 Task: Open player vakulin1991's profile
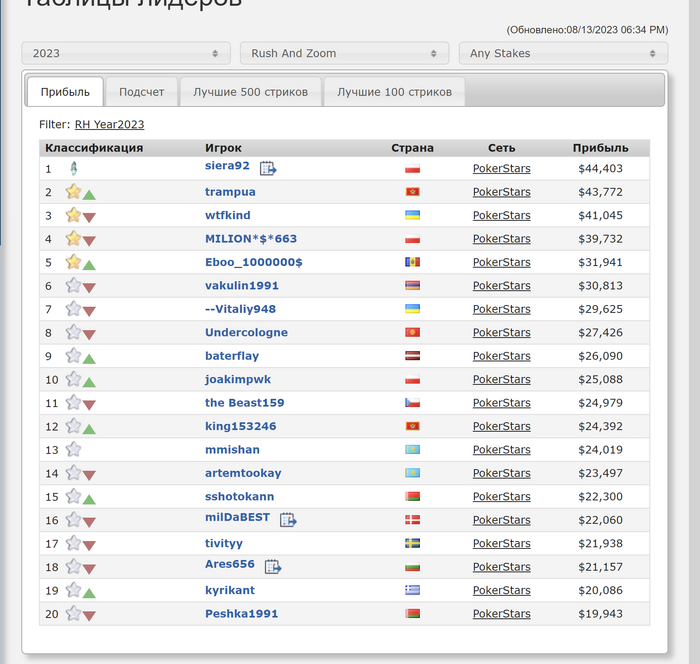tap(242, 286)
